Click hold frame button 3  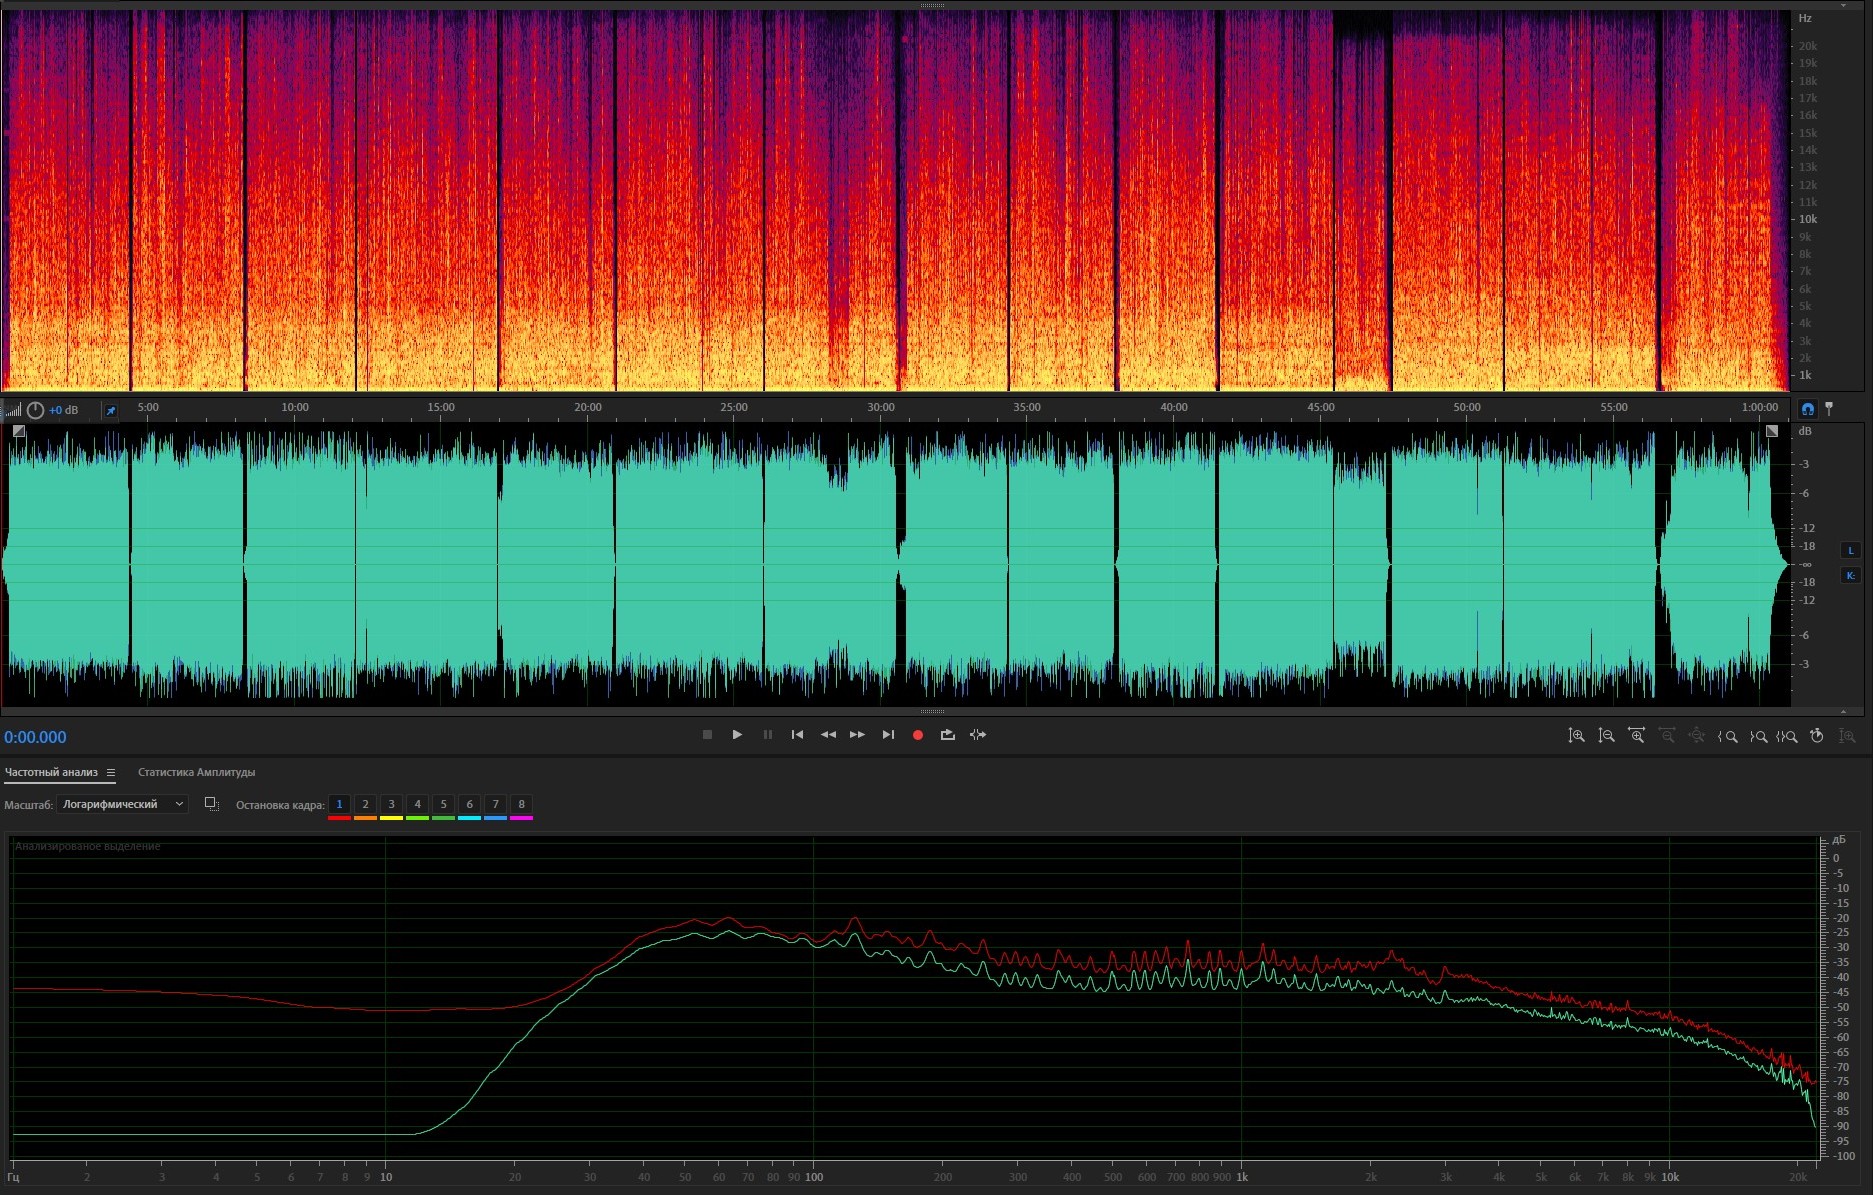pyautogui.click(x=391, y=804)
